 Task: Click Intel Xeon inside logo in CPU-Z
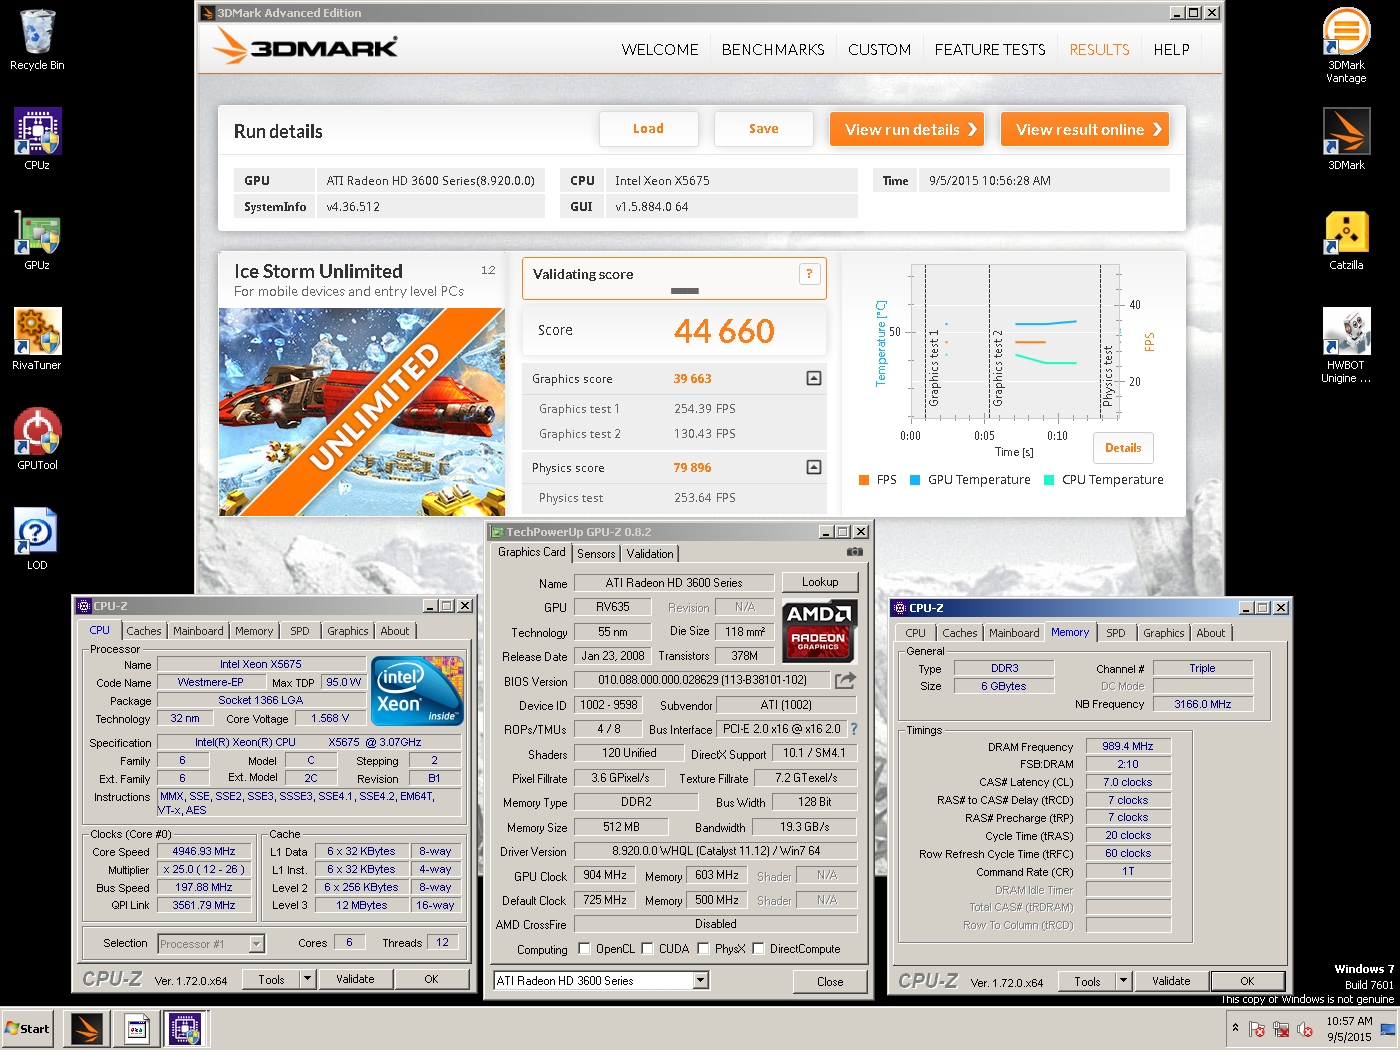(417, 690)
